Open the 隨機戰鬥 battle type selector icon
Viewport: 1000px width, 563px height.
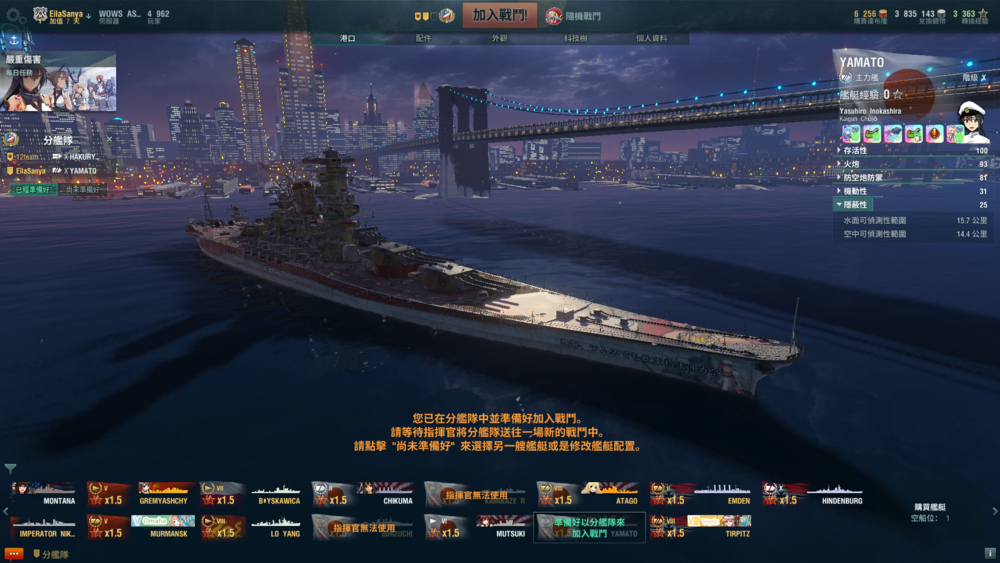click(x=554, y=16)
